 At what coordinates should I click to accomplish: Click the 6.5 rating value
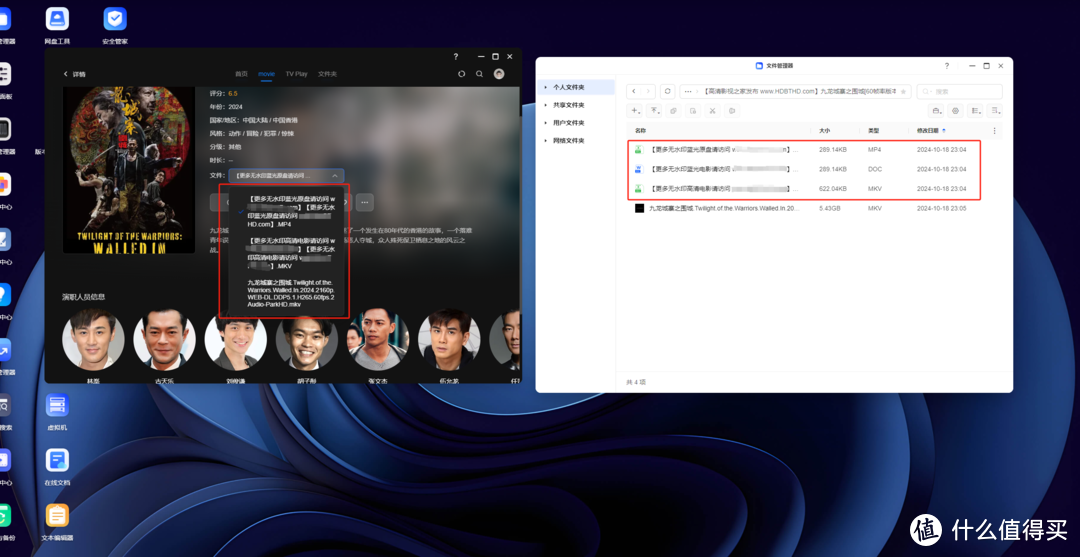(233, 93)
